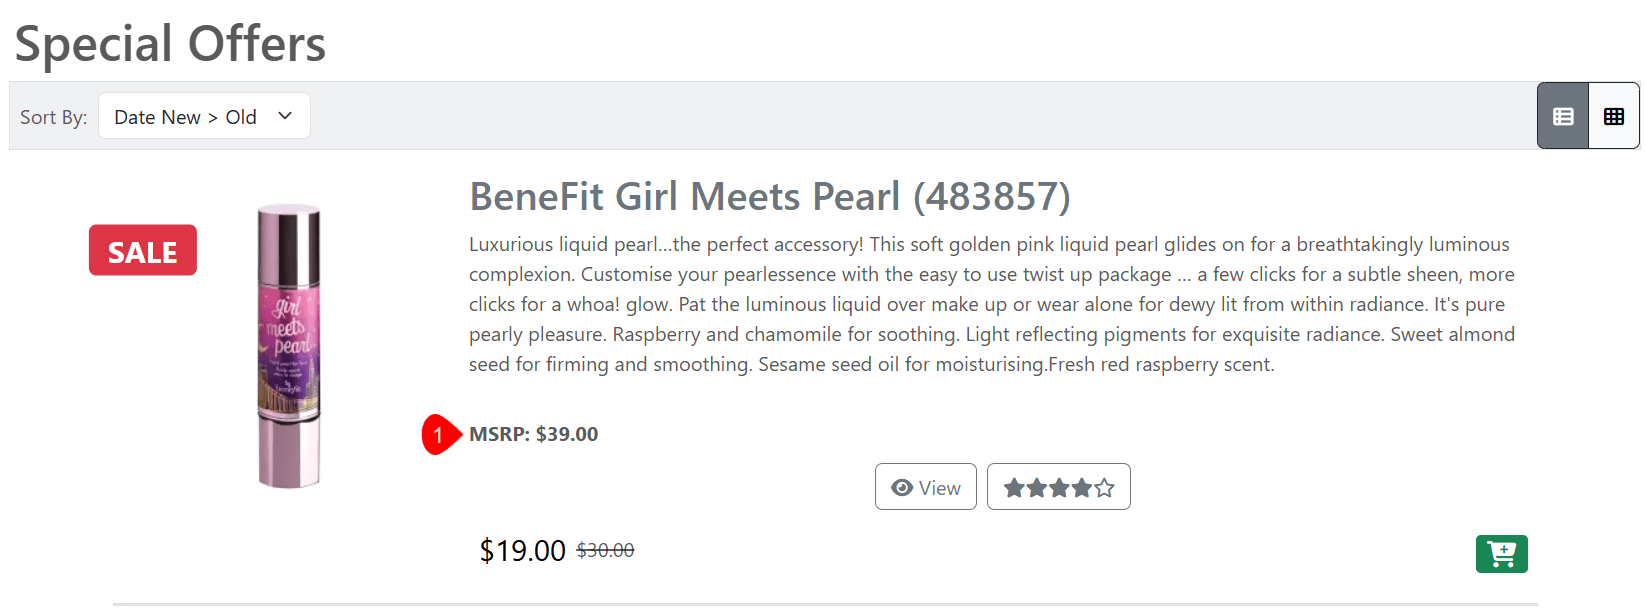
Task: Click the $19.00 sale price
Action: tap(522, 550)
